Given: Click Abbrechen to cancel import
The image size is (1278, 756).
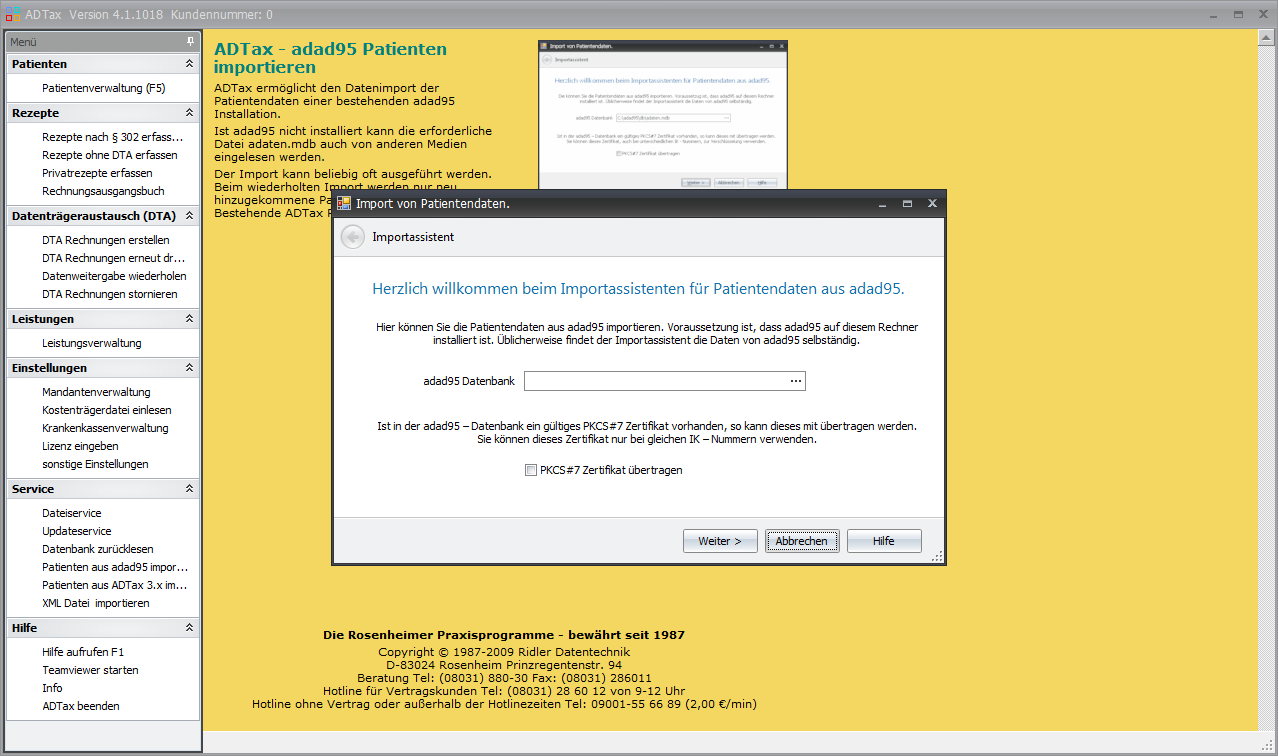Looking at the screenshot, I should (x=802, y=541).
